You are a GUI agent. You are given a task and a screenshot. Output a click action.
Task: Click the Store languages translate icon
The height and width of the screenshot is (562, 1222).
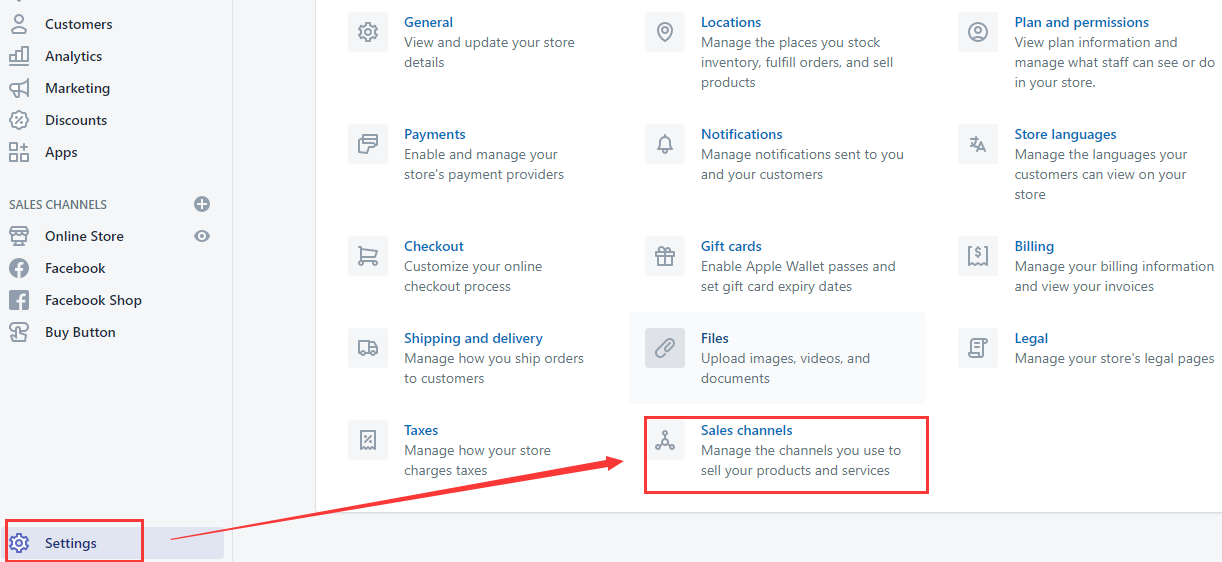click(x=978, y=144)
